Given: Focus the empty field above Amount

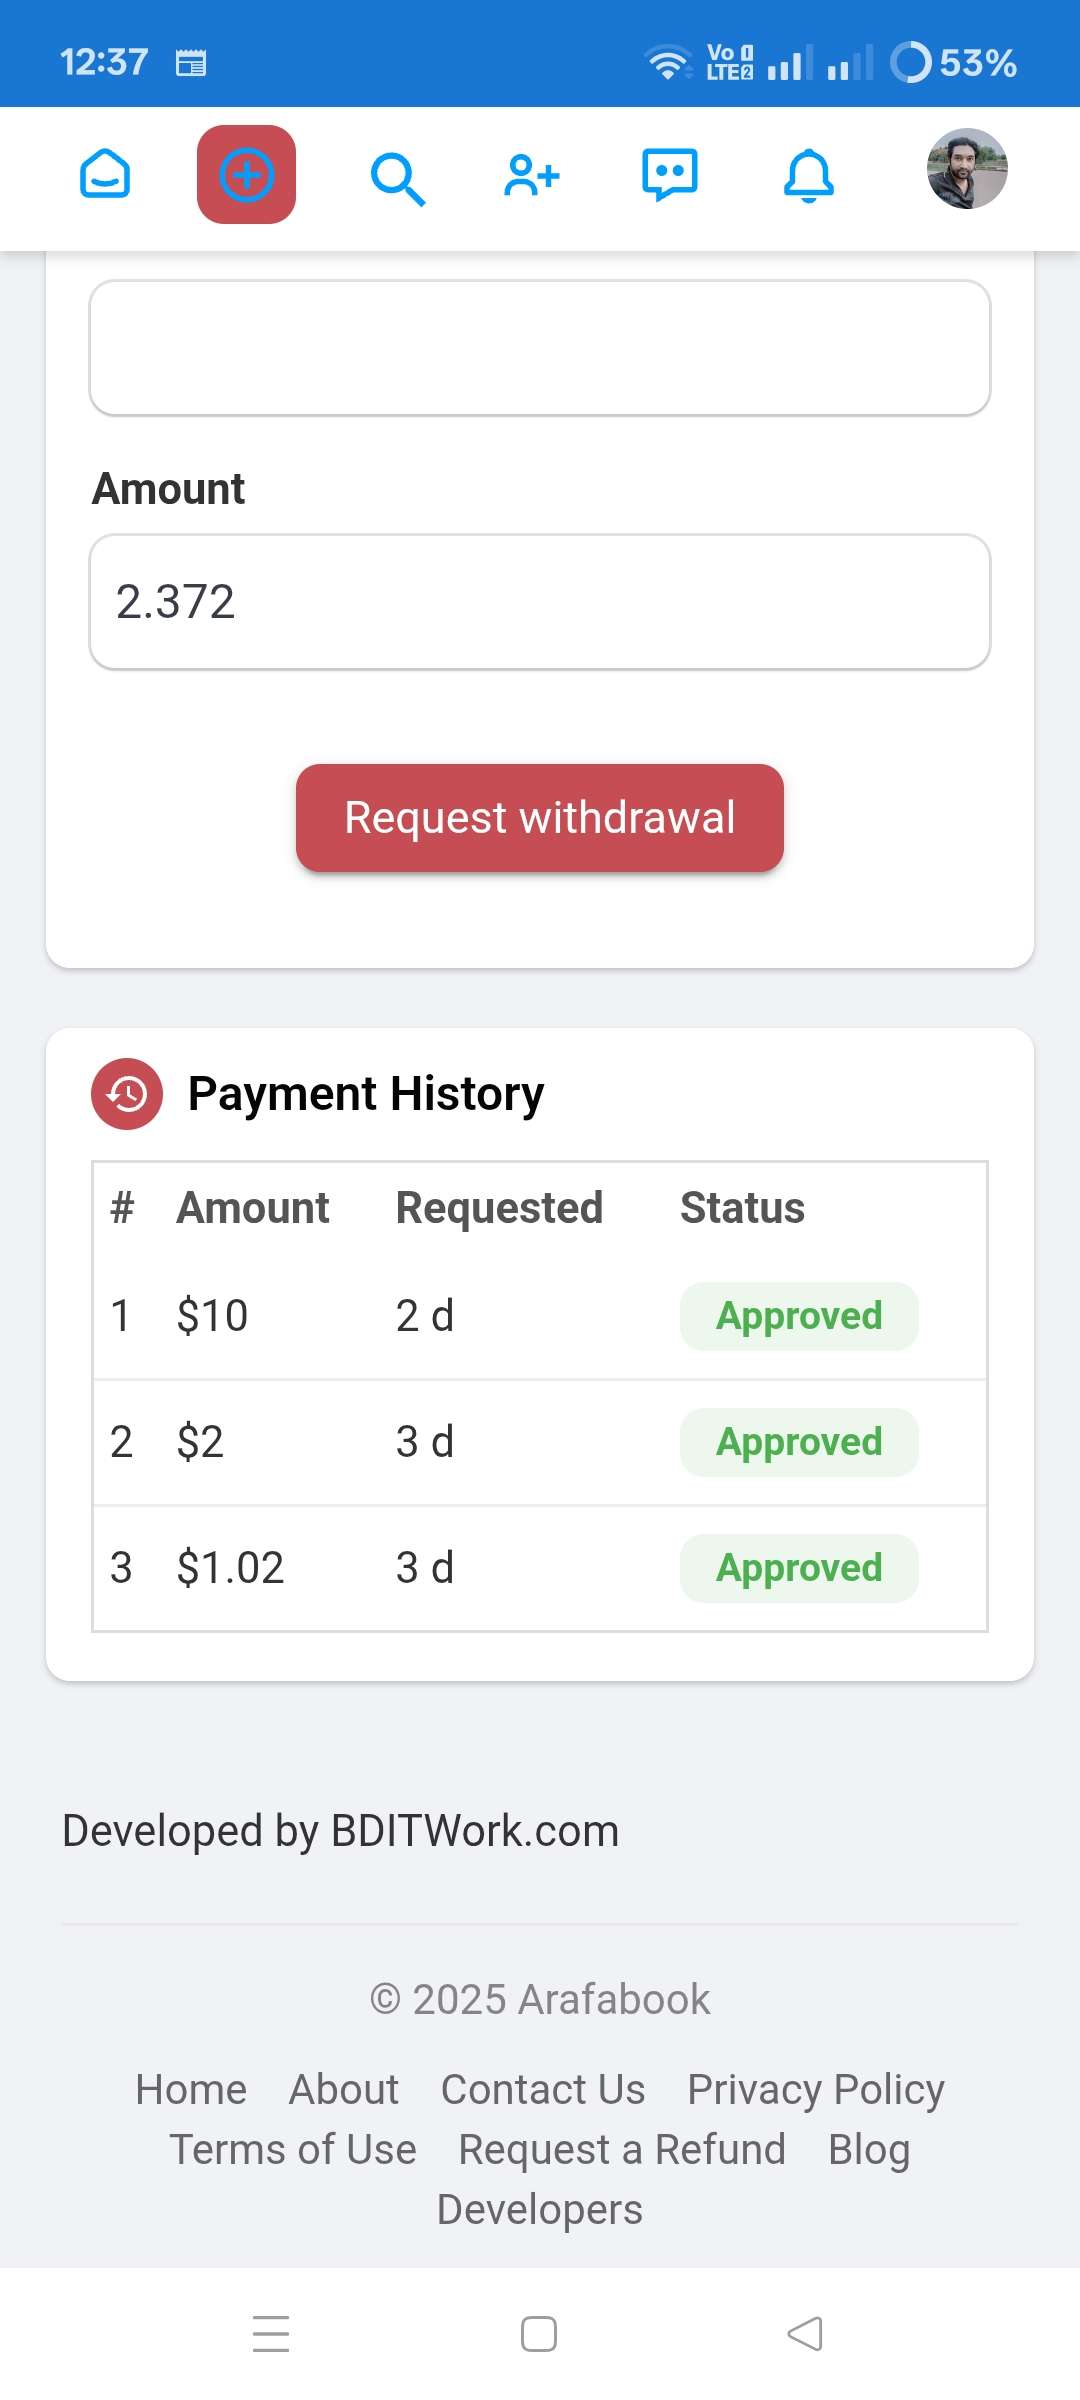Looking at the screenshot, I should 540,348.
